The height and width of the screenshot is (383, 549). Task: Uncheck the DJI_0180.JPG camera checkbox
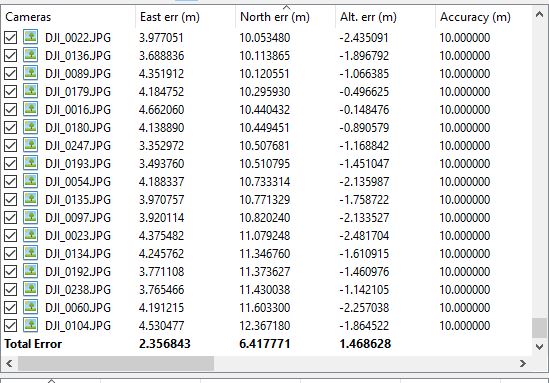tap(11, 127)
